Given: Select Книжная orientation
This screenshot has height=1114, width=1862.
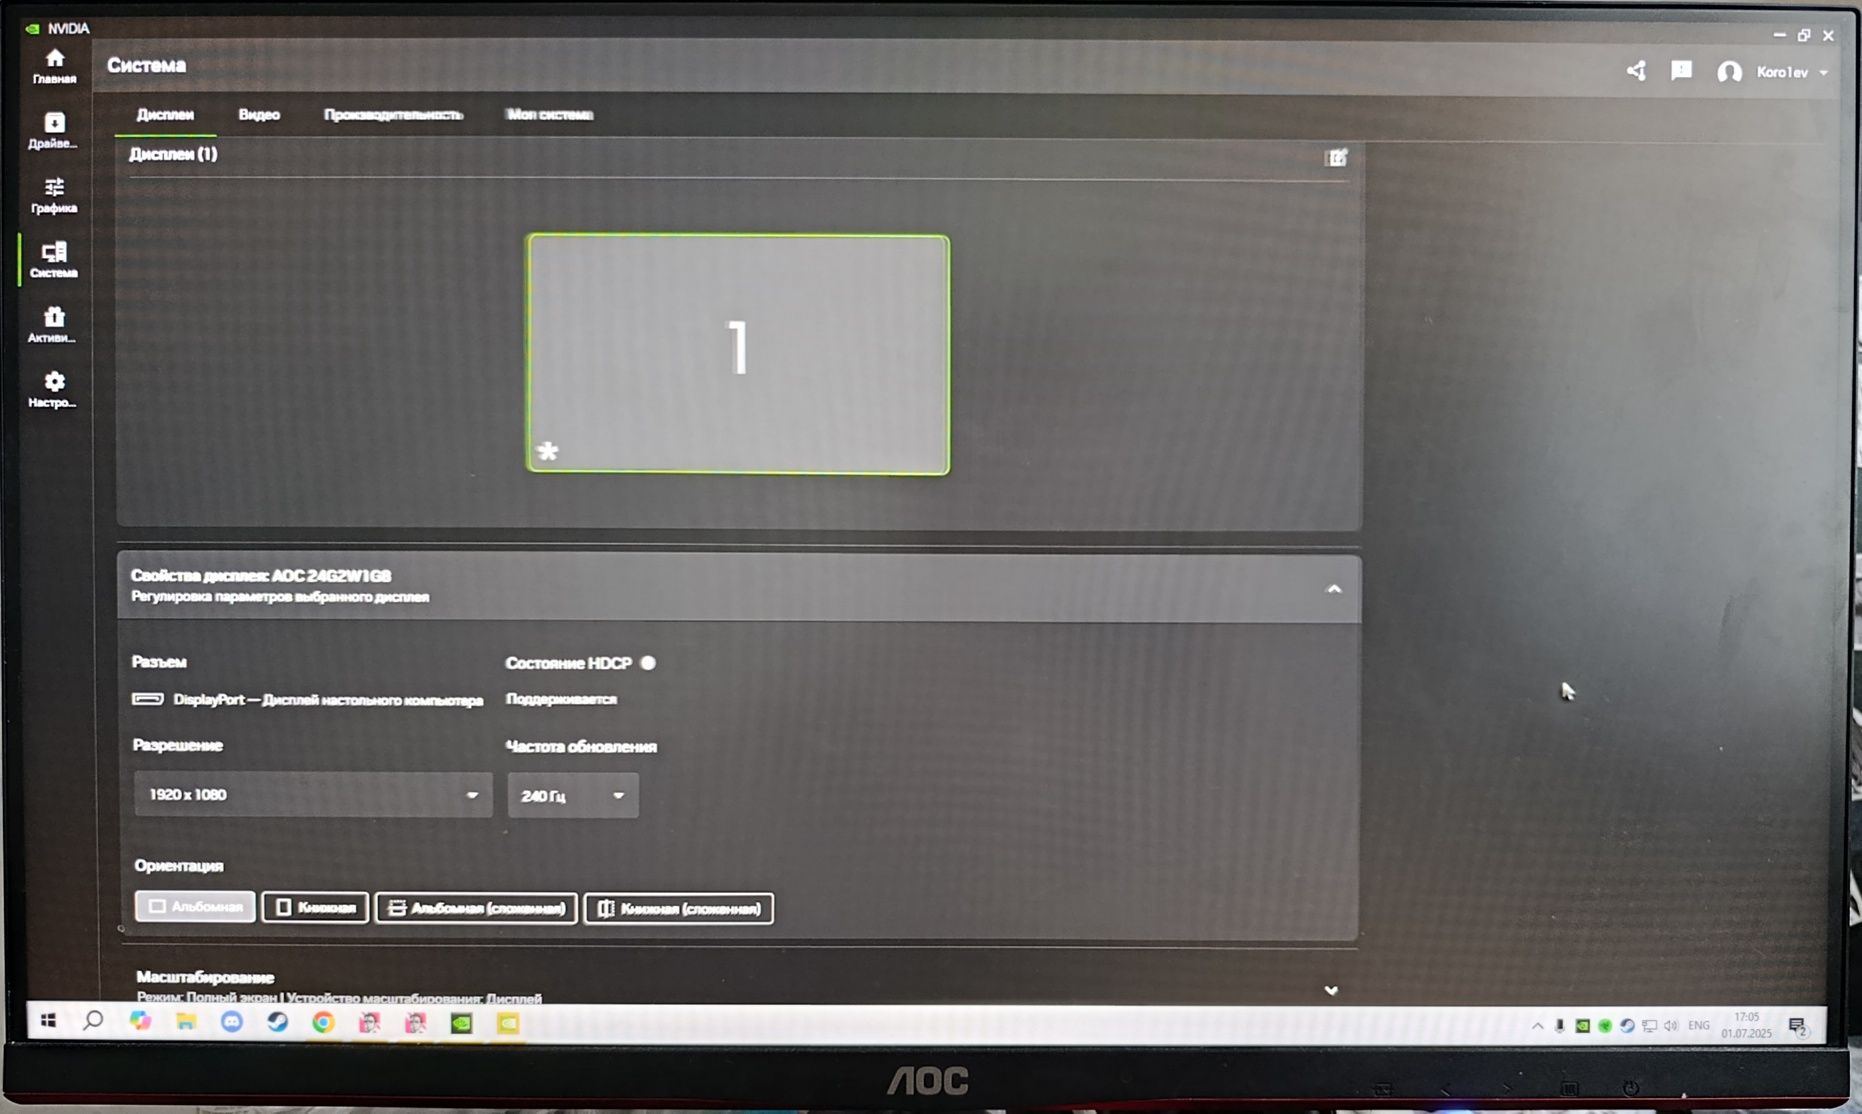Looking at the screenshot, I should (x=315, y=908).
